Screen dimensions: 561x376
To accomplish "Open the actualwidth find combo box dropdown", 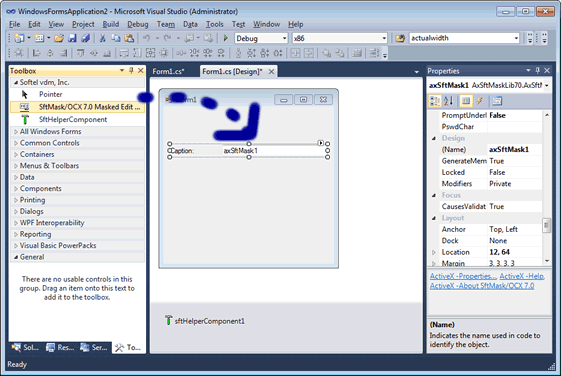I will pyautogui.click(x=516, y=38).
